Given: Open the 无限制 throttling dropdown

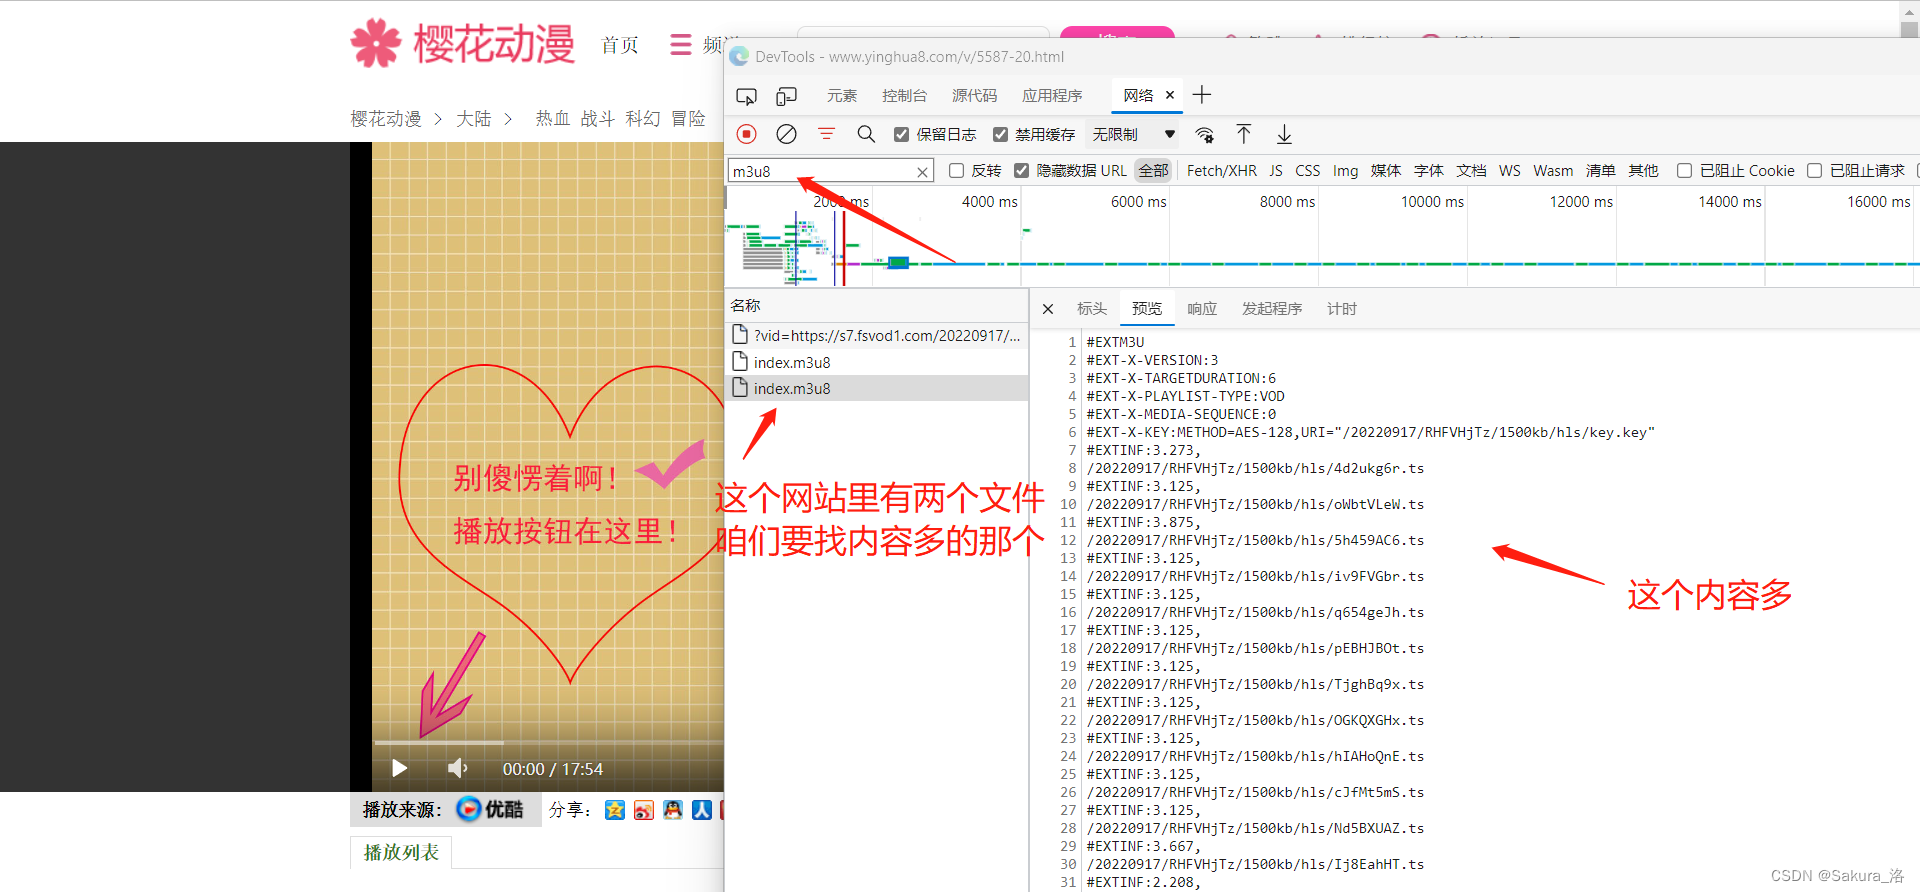Looking at the screenshot, I should point(1133,134).
